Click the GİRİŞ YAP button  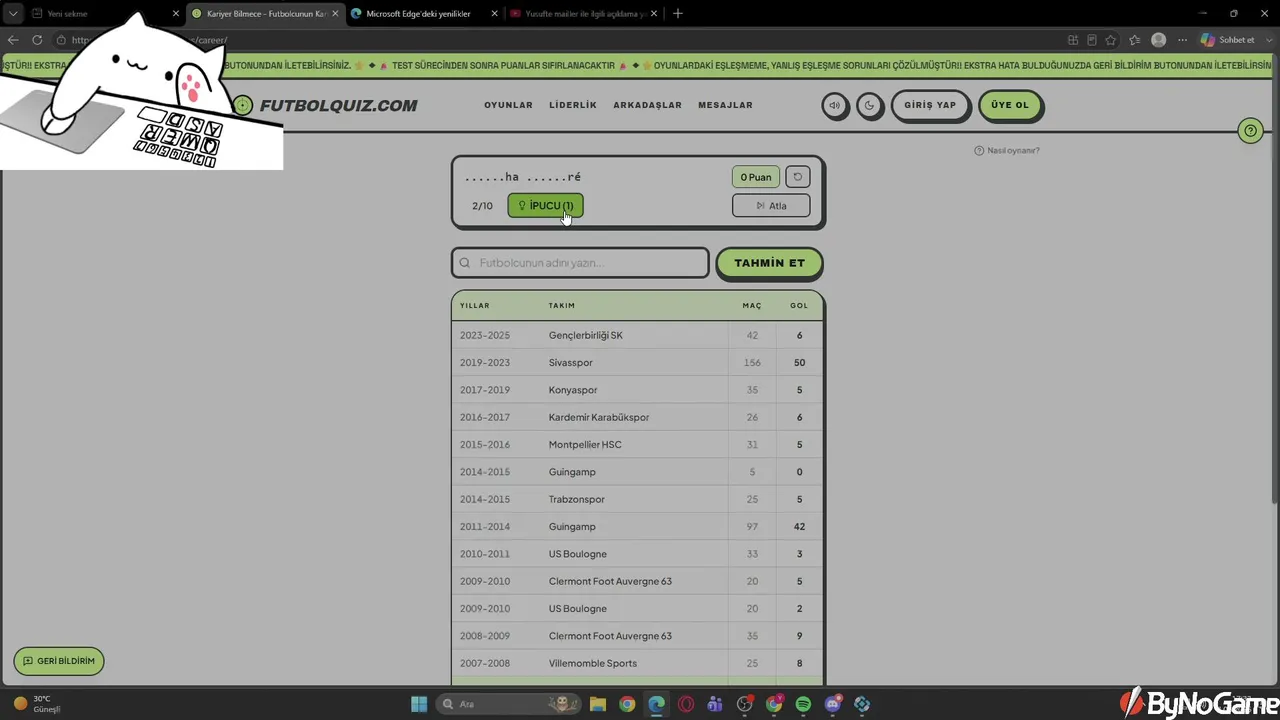click(930, 105)
